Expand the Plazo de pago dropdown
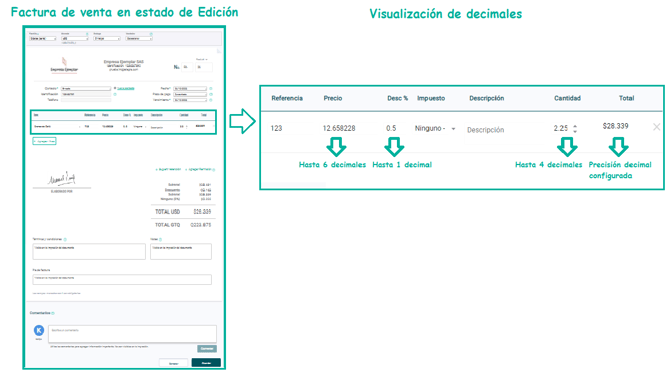This screenshot has height=384, width=670. click(x=190, y=94)
